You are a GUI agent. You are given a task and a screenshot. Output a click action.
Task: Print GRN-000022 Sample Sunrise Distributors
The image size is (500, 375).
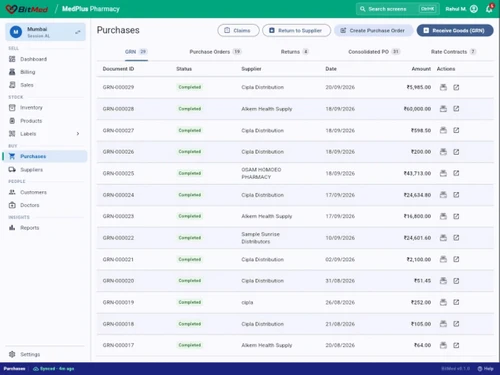tap(443, 238)
